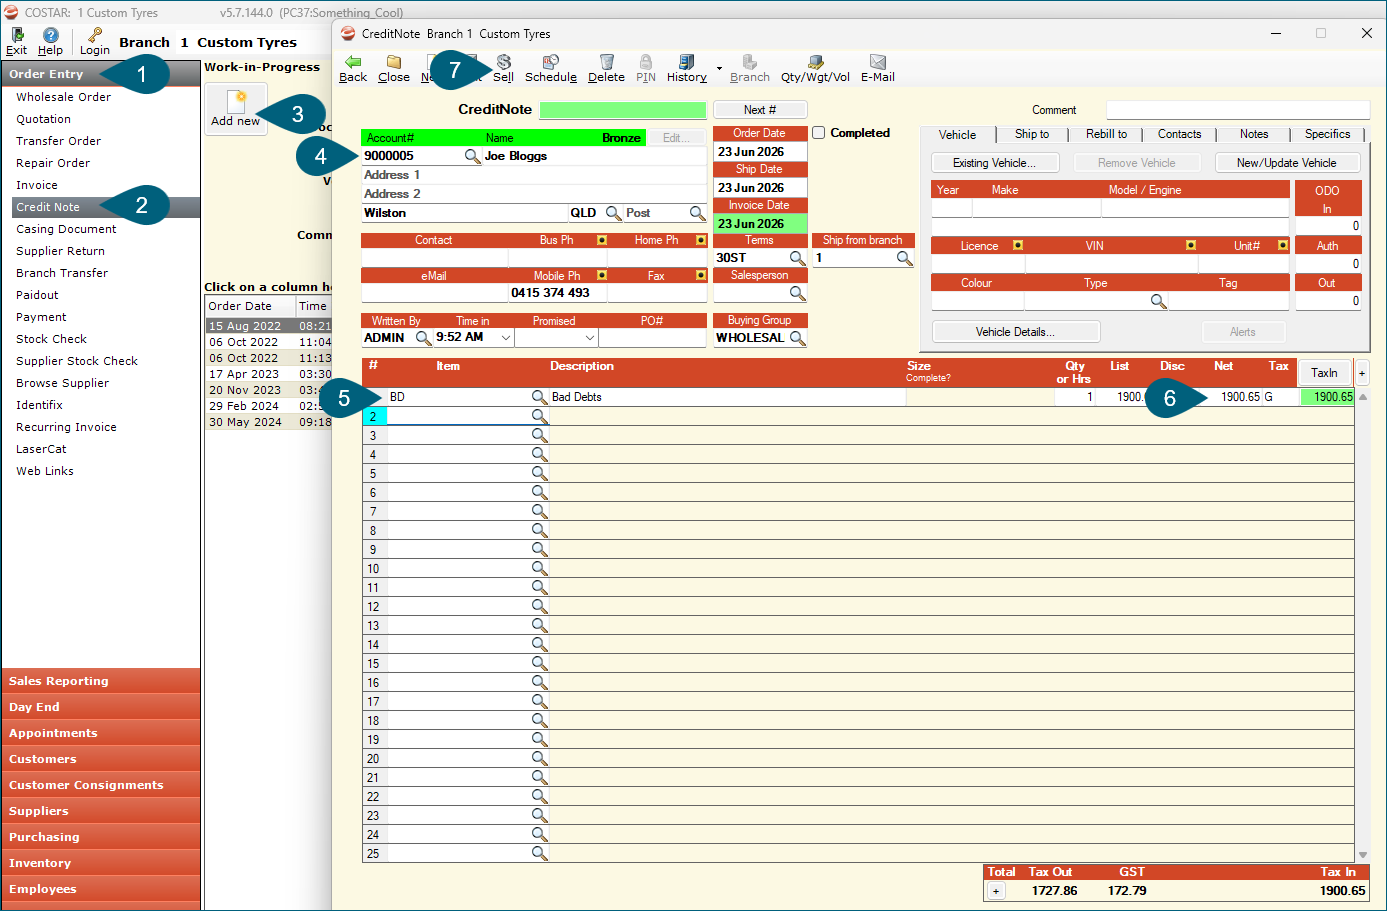
Task: Tick the Completed checkbox
Action: [x=819, y=133]
